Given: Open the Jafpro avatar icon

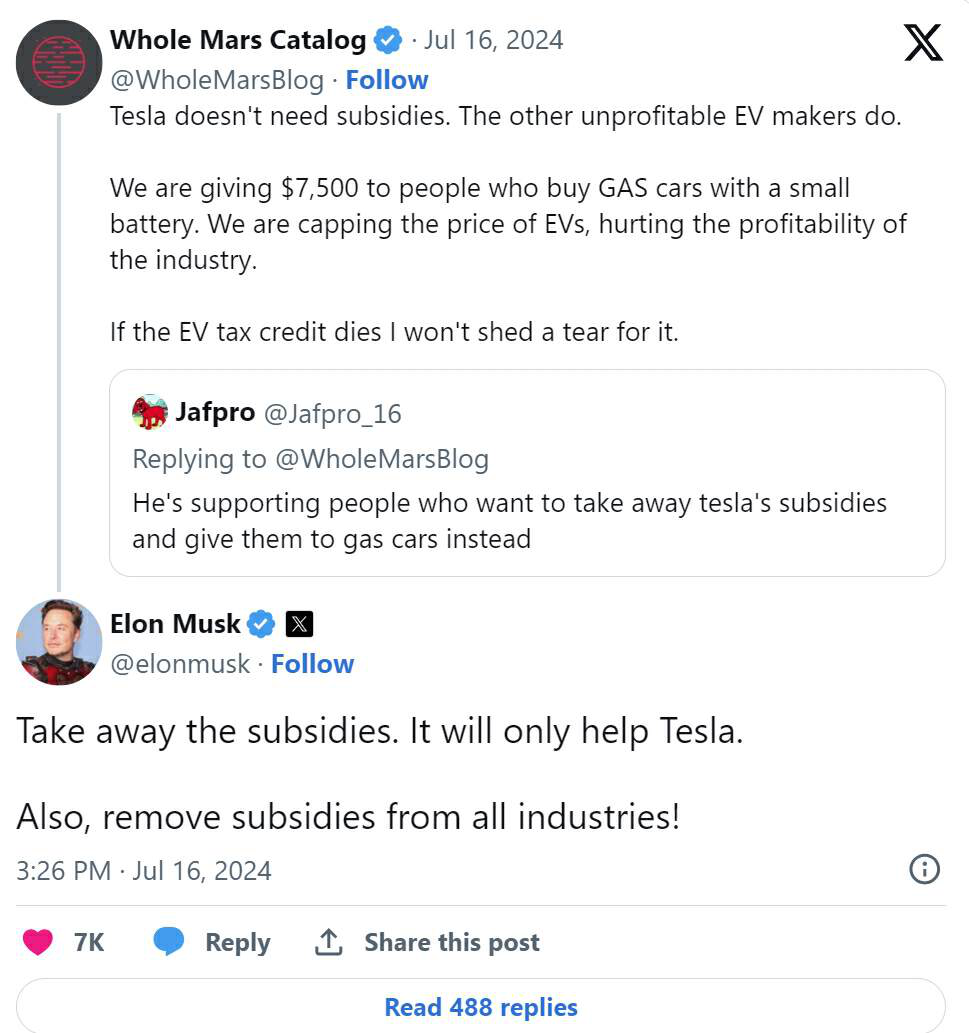Looking at the screenshot, I should tap(150, 412).
